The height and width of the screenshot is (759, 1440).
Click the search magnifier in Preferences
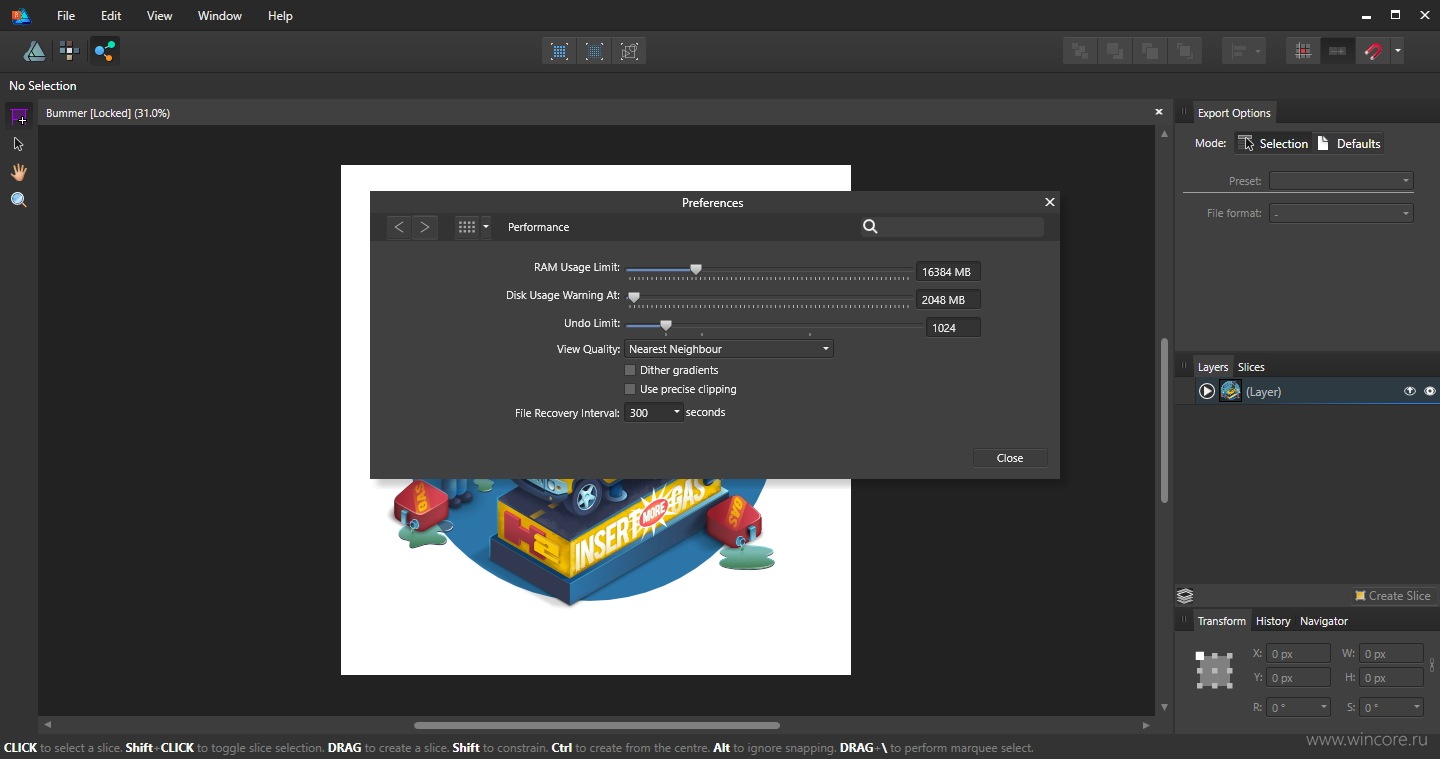tap(870, 227)
